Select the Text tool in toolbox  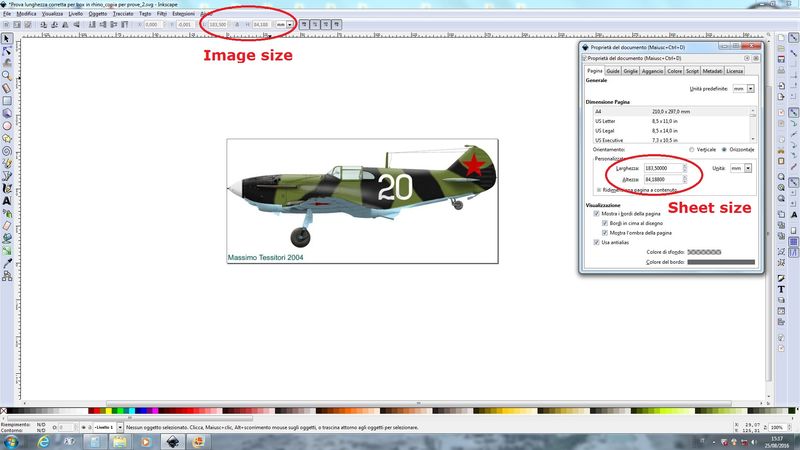7,201
